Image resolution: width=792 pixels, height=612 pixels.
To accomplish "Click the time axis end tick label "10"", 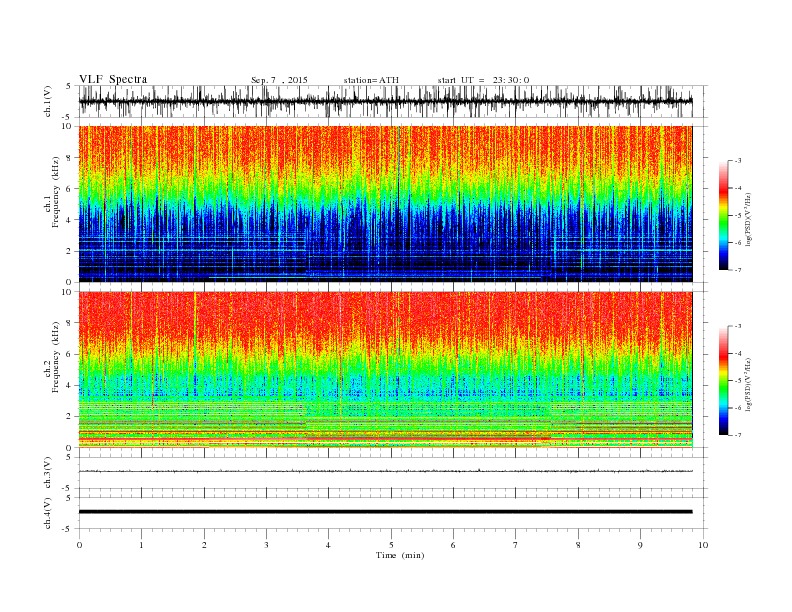I will pyautogui.click(x=703, y=545).
